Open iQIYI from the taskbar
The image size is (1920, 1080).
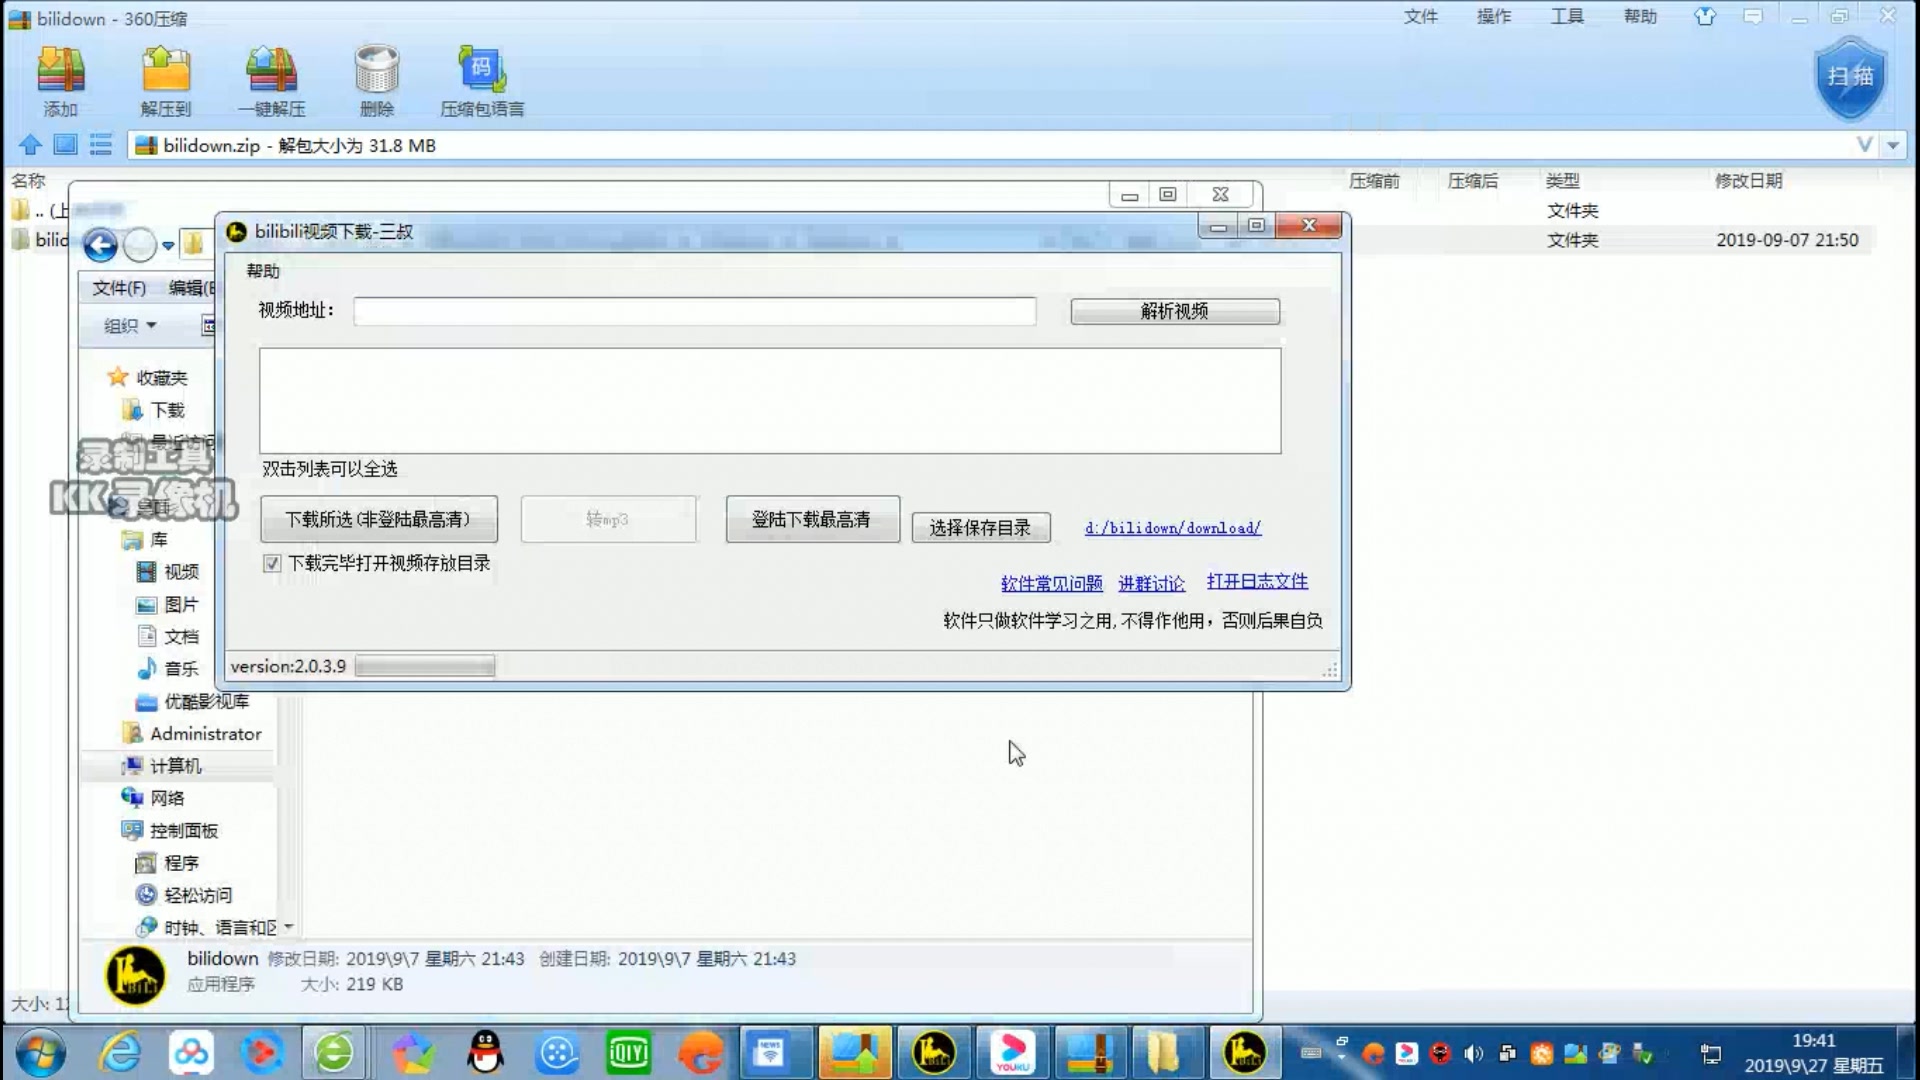[x=628, y=1053]
